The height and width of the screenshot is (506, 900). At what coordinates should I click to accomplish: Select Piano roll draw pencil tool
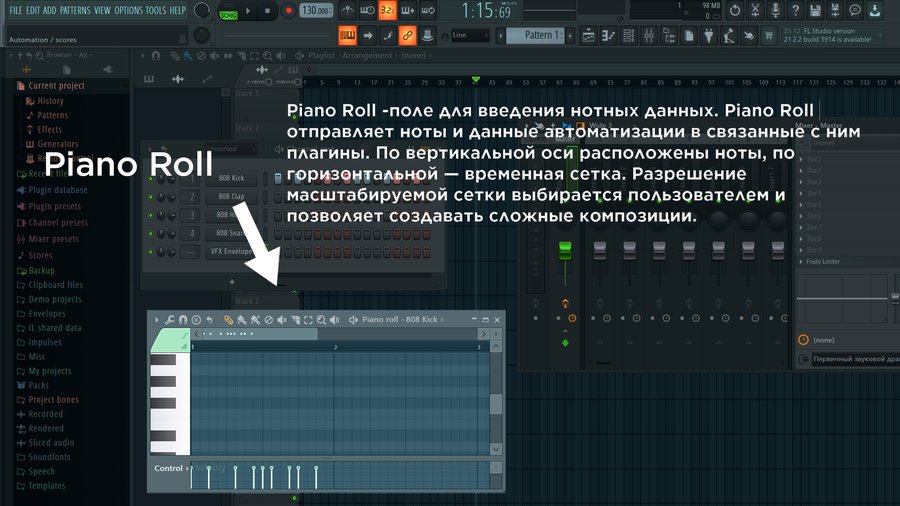[x=228, y=320]
